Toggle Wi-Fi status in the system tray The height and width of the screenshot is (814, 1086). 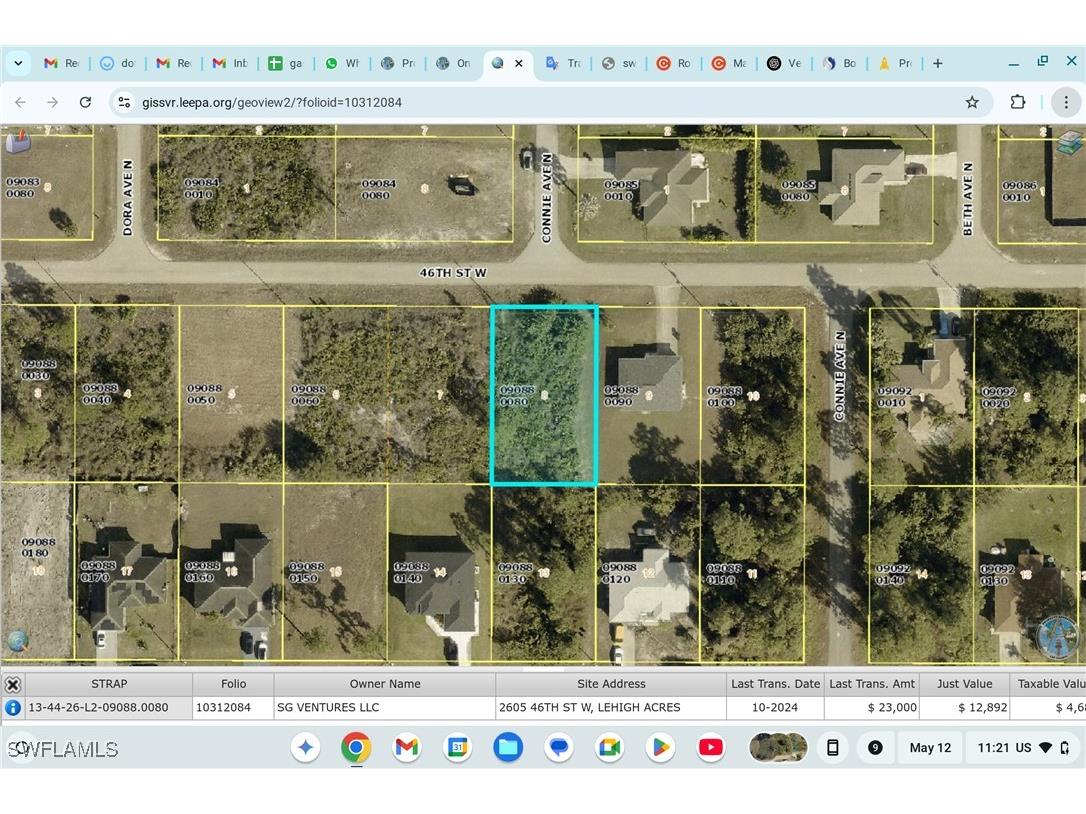click(1047, 747)
